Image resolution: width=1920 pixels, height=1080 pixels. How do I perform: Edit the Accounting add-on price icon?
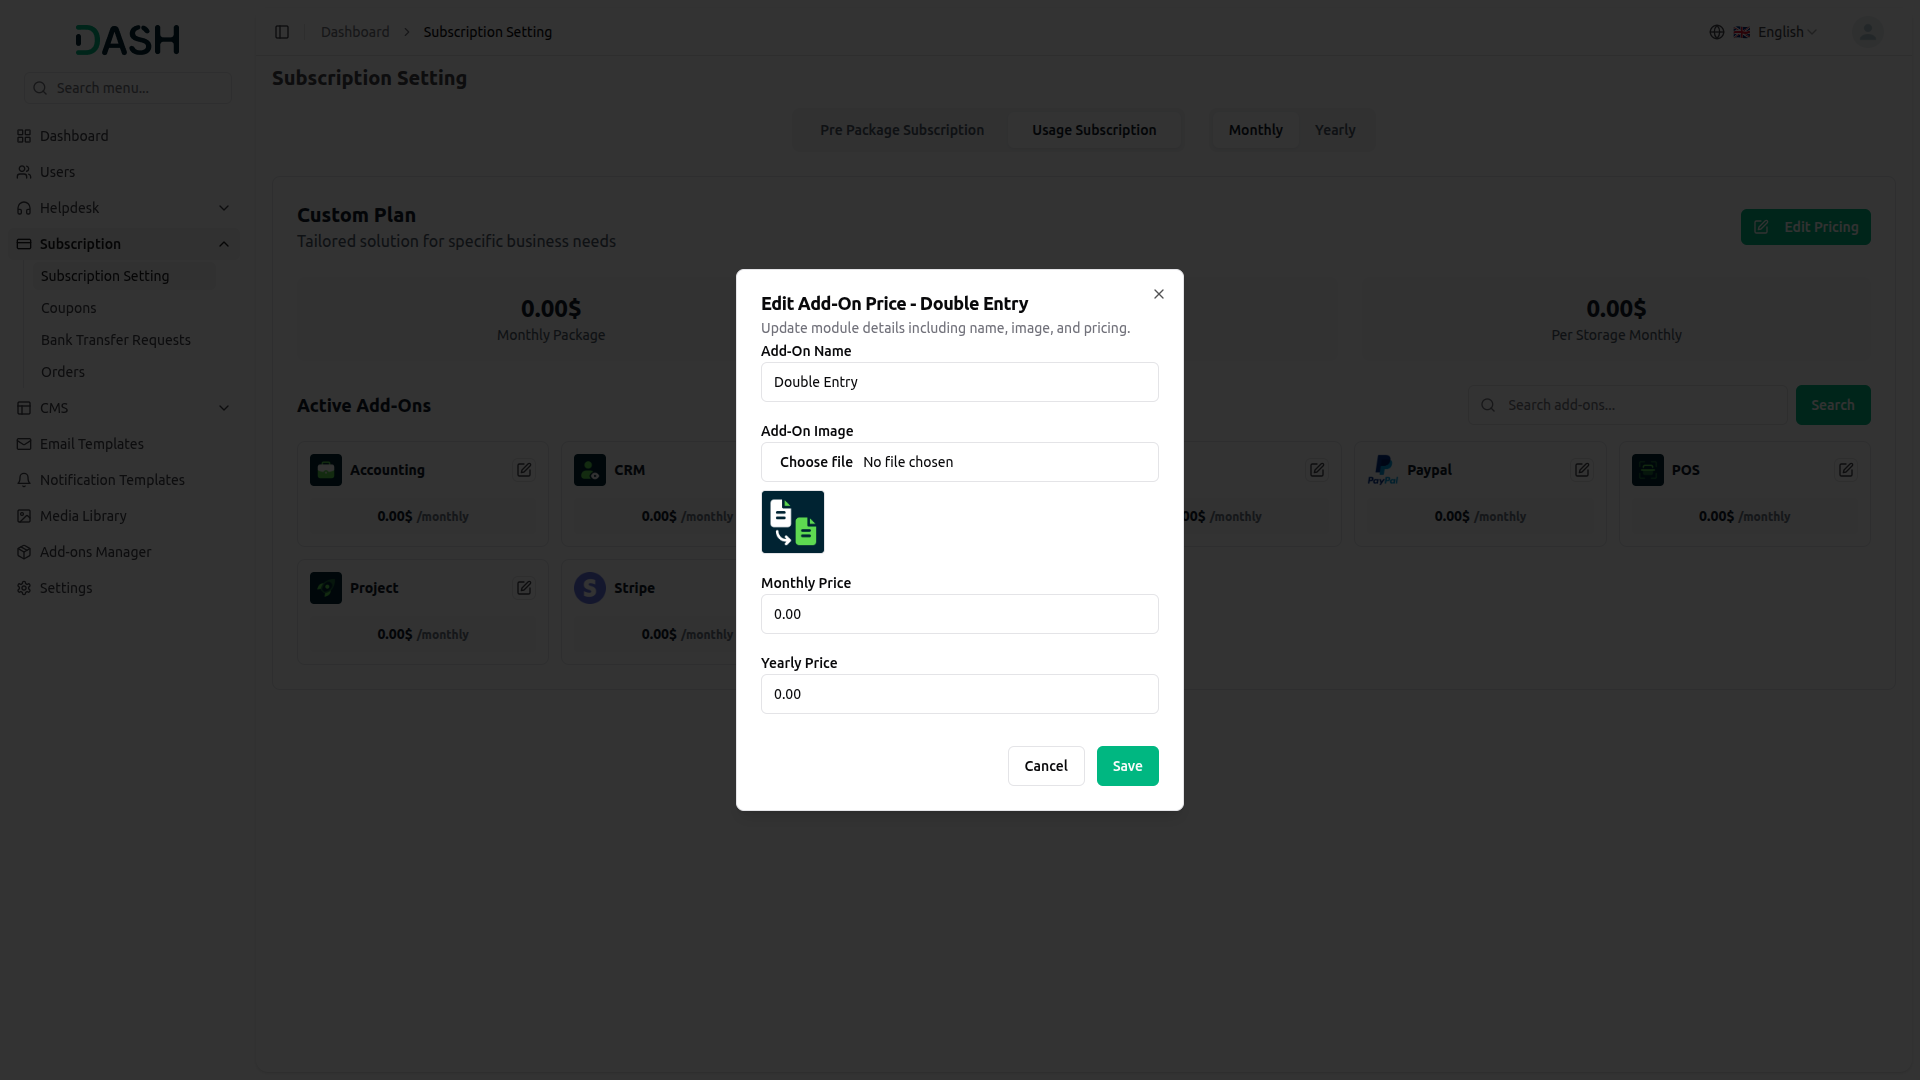[524, 470]
